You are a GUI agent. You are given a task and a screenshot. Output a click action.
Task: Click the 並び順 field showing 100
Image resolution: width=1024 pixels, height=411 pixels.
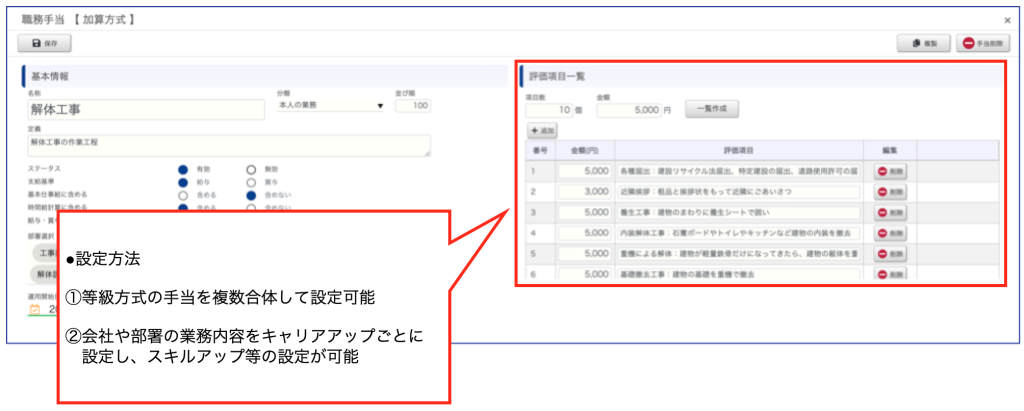click(413, 105)
